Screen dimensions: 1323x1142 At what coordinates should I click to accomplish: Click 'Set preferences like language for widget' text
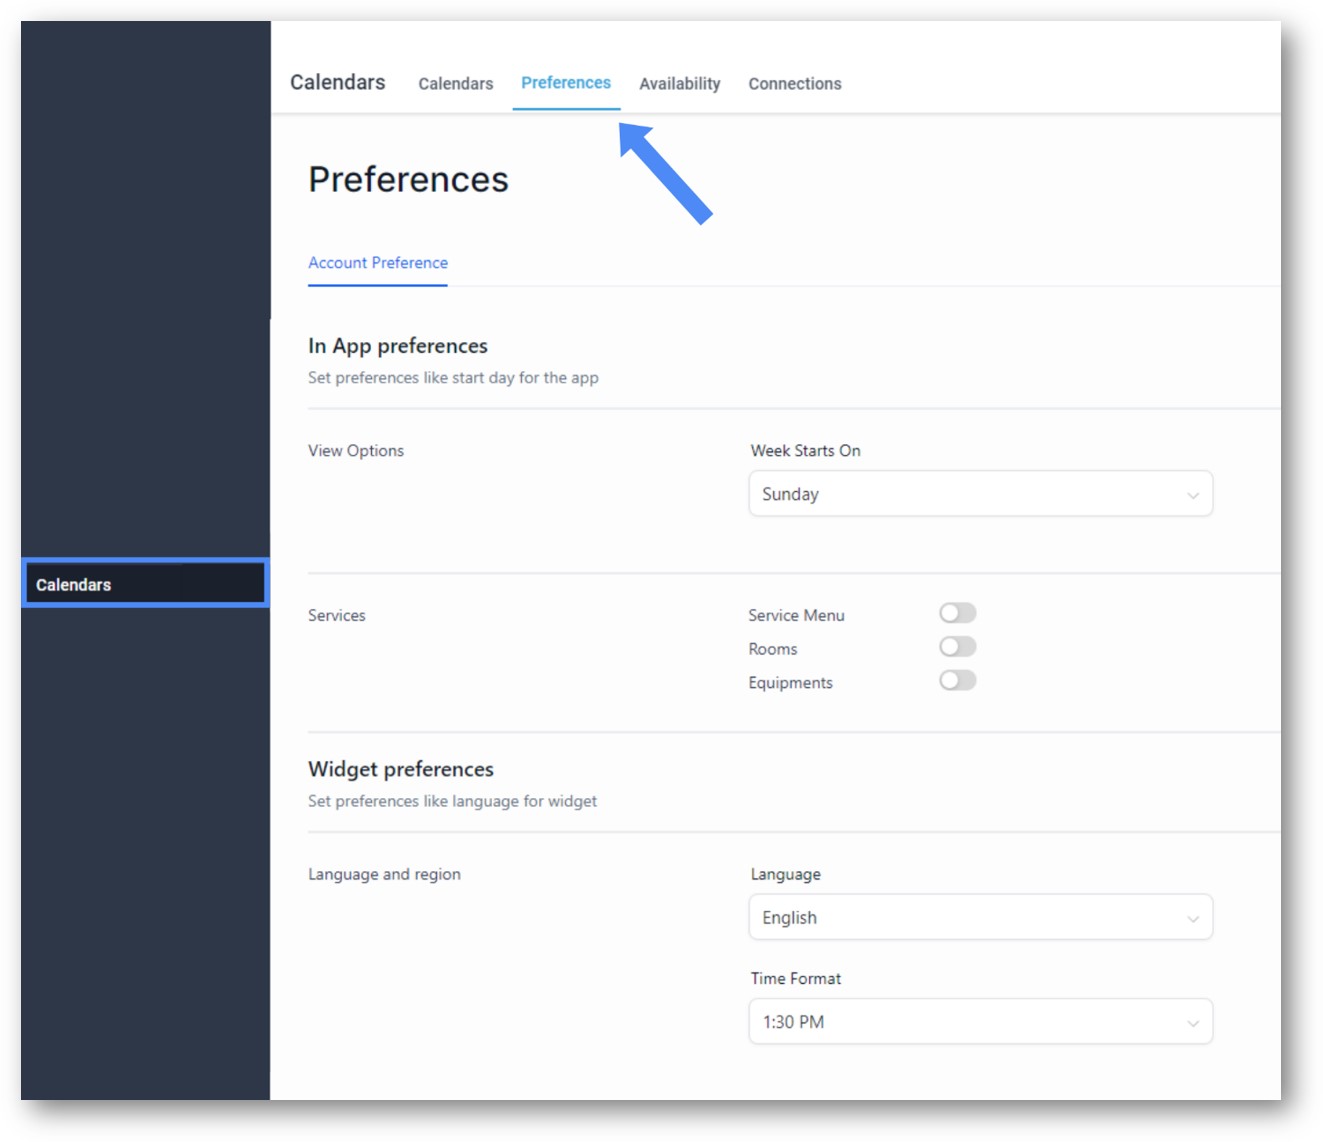pyautogui.click(x=452, y=802)
